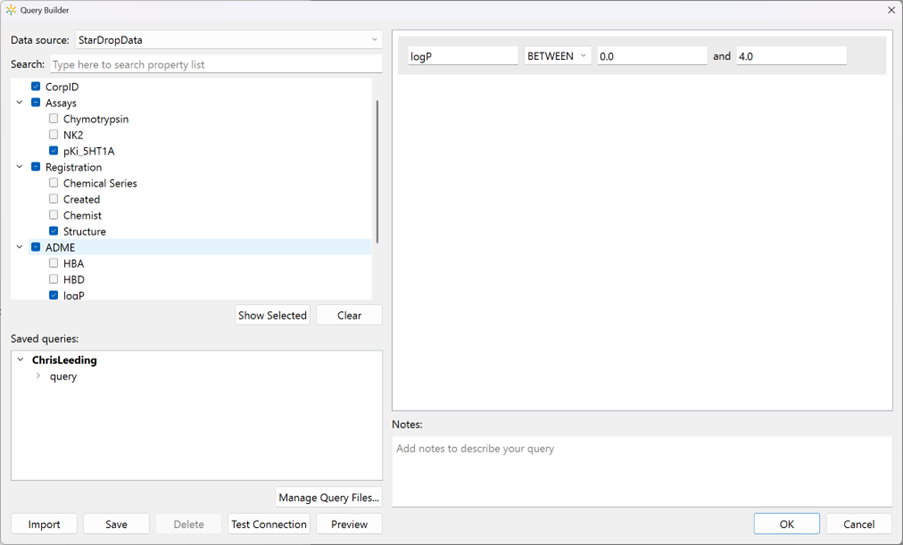Click the Show Selected button
903x545 pixels.
[272, 315]
